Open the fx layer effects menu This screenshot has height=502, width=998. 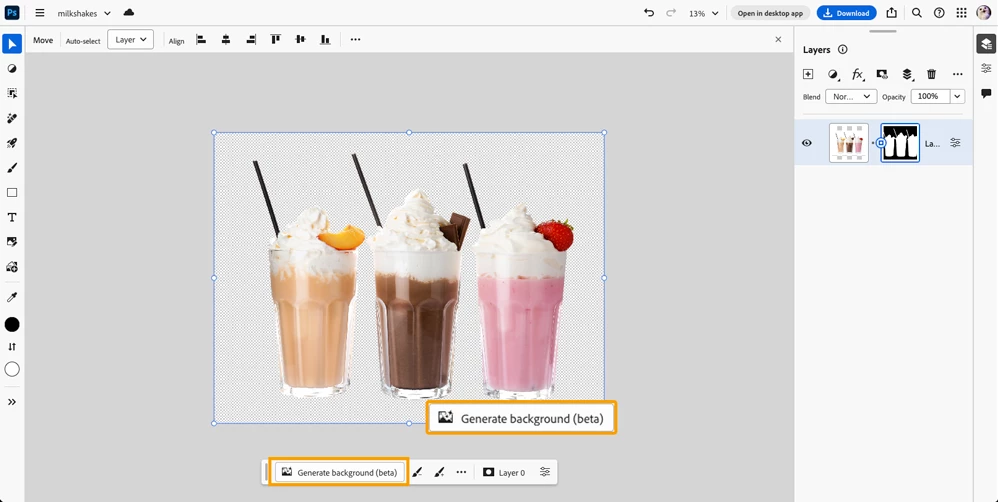click(857, 74)
